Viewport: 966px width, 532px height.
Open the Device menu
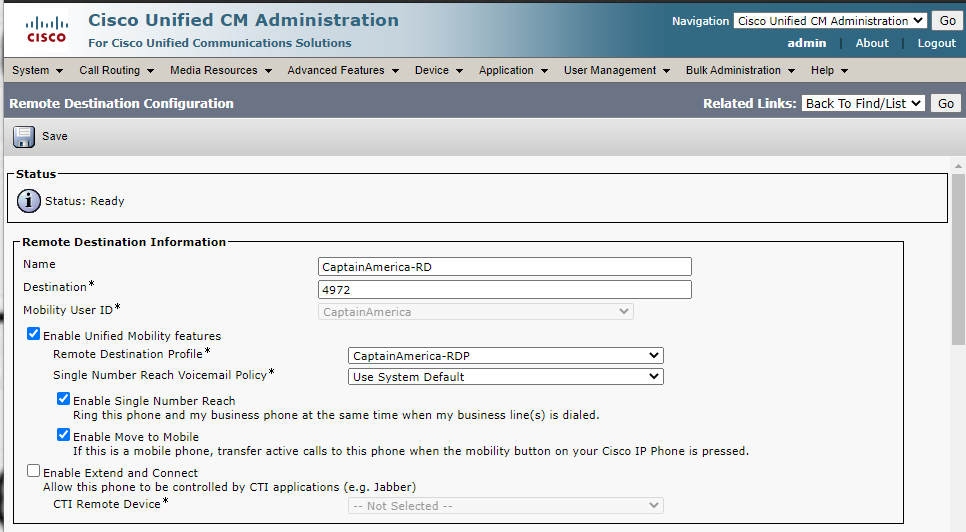click(x=438, y=70)
